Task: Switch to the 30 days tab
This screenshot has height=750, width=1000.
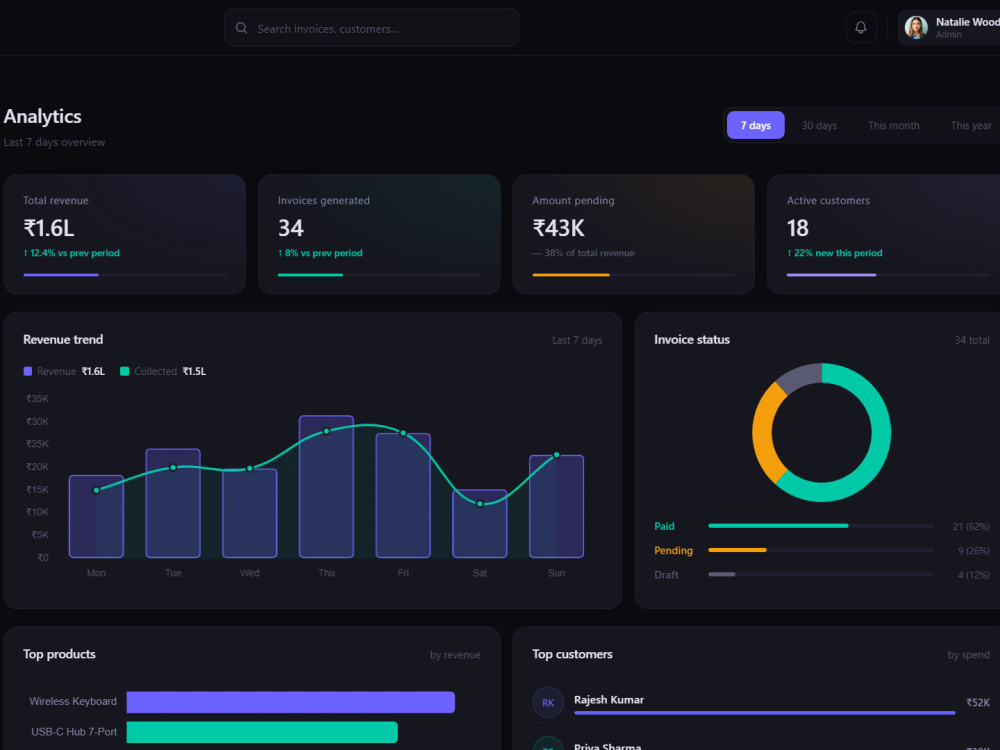Action: click(819, 125)
